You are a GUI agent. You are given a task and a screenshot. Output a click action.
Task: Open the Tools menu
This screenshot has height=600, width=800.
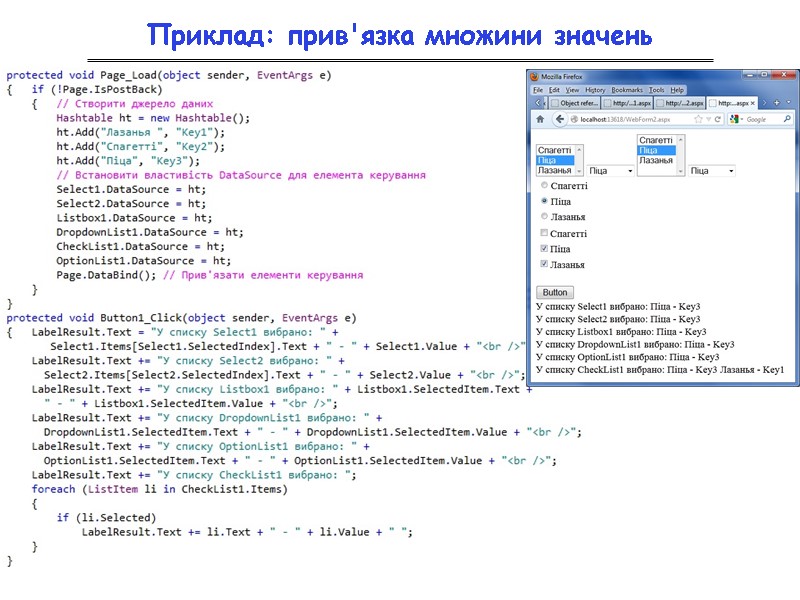657,90
